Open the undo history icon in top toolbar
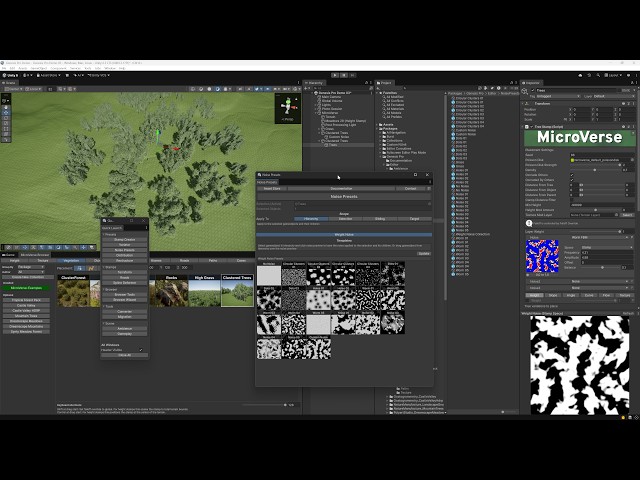The image size is (640, 480). (589, 76)
